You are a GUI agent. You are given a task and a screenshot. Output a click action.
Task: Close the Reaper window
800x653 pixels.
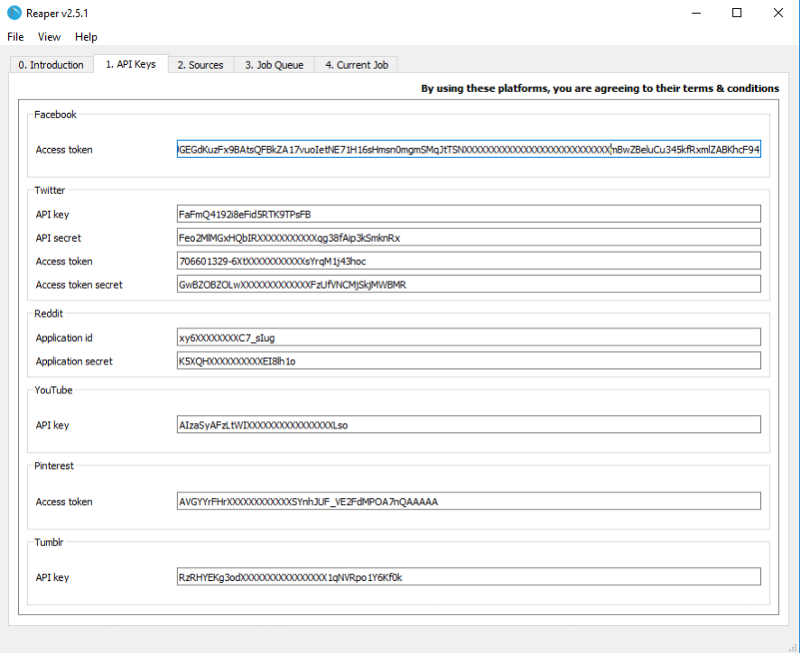pyautogui.click(x=778, y=13)
